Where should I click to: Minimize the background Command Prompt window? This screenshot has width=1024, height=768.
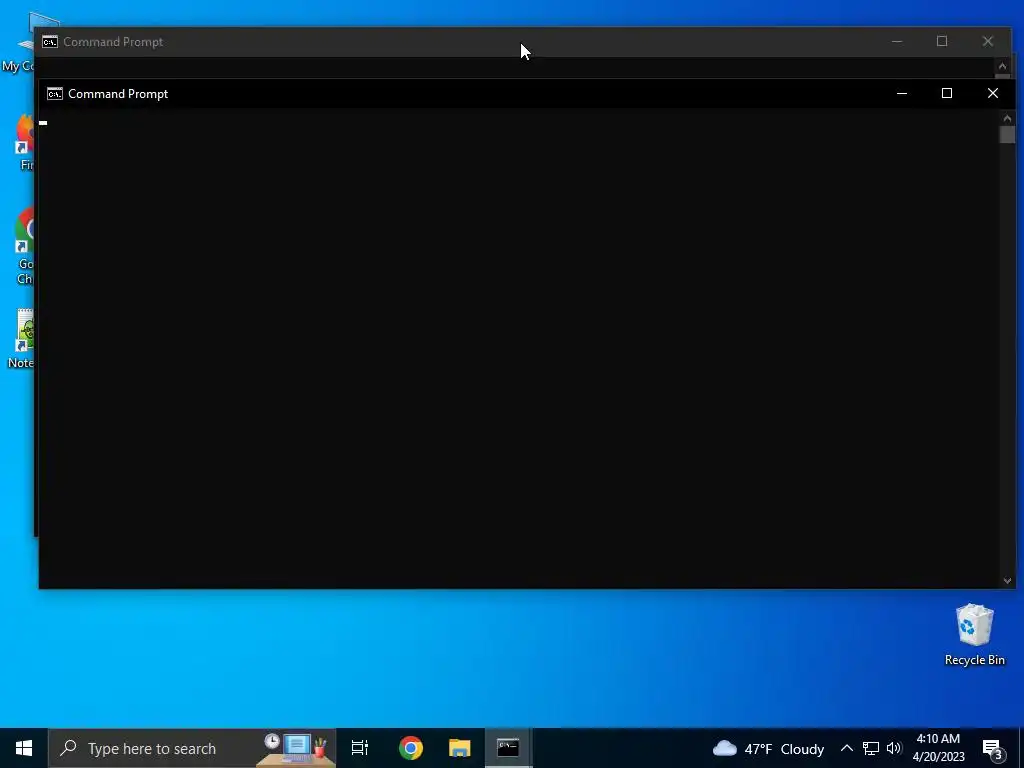(x=897, y=41)
